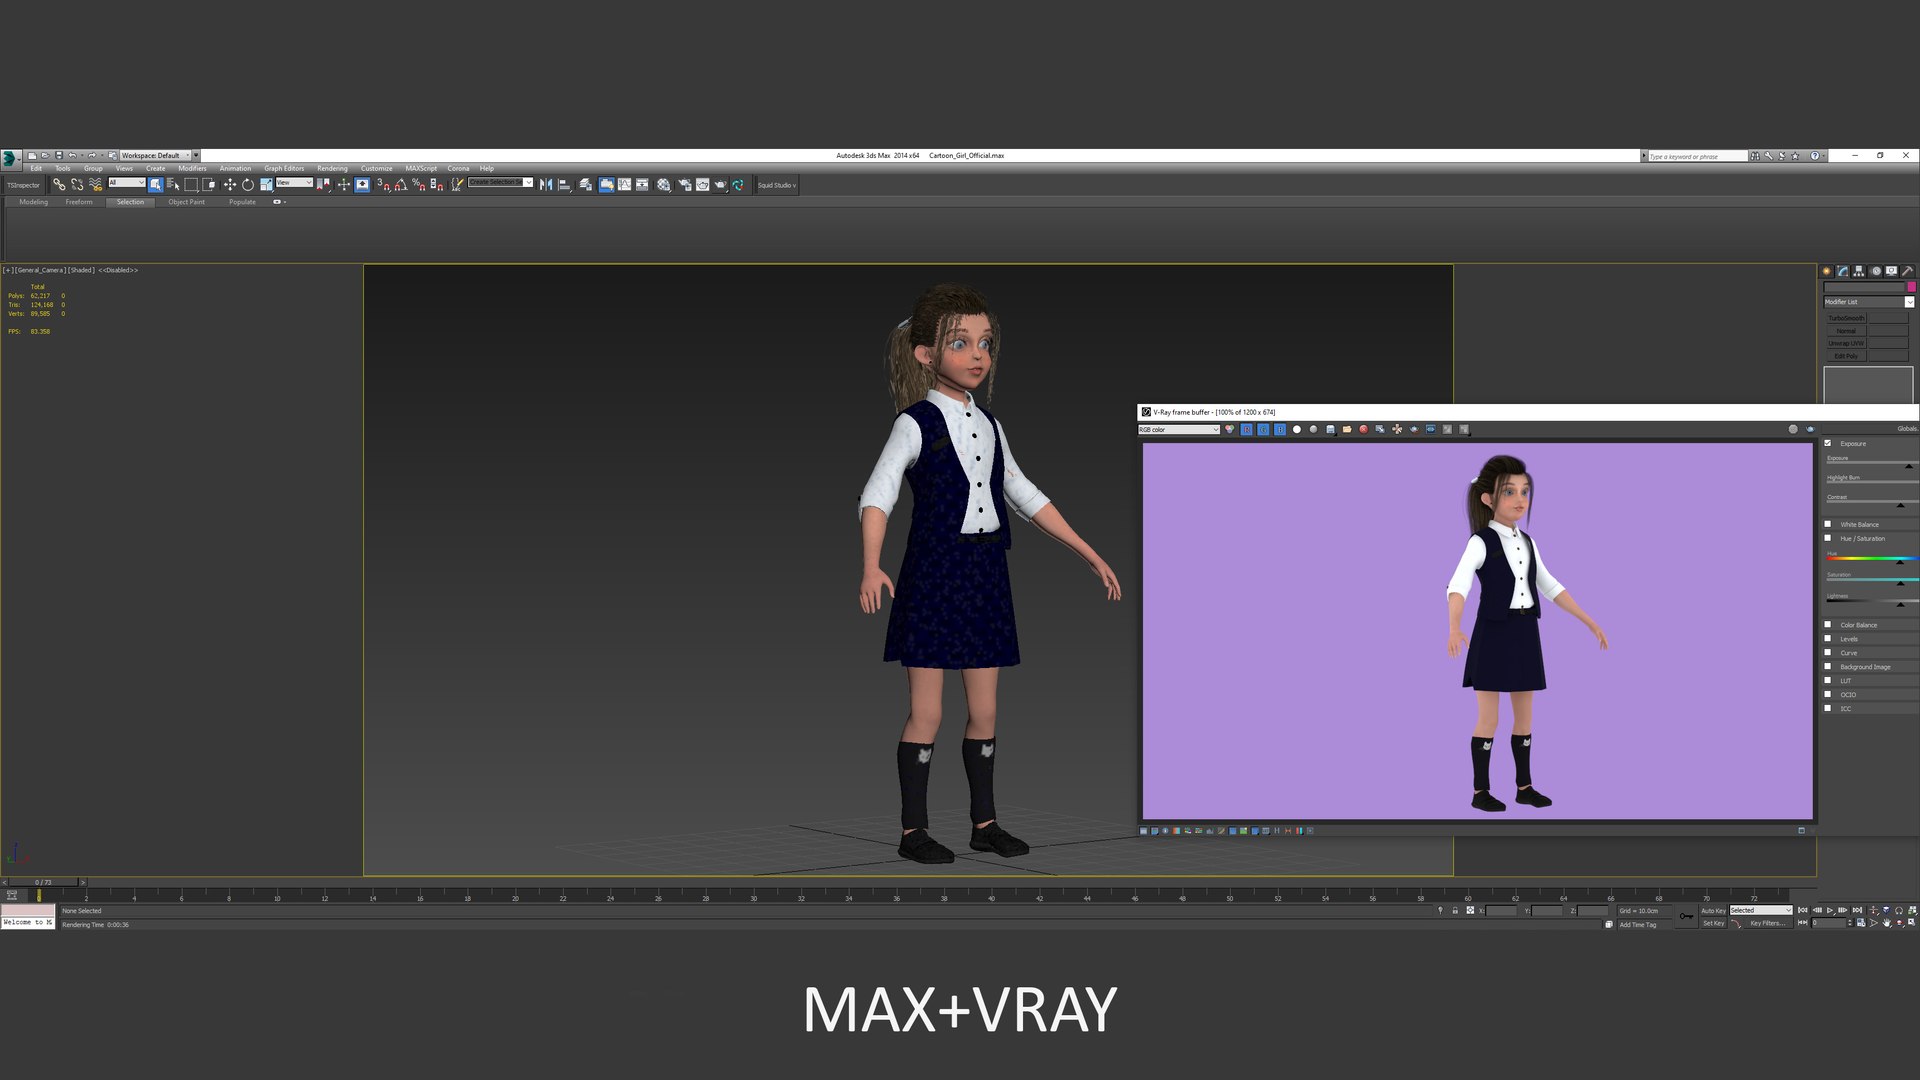Open the MAXScript menu
1920x1080 pixels.
pos(421,168)
